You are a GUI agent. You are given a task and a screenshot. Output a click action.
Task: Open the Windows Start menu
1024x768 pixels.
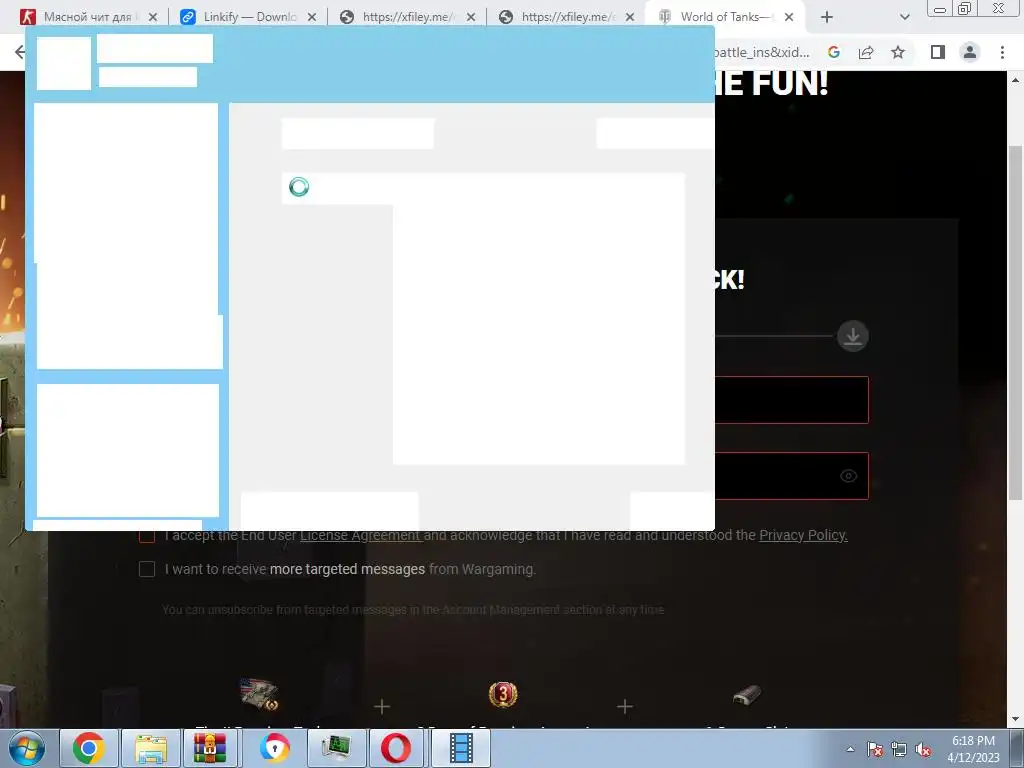point(27,748)
